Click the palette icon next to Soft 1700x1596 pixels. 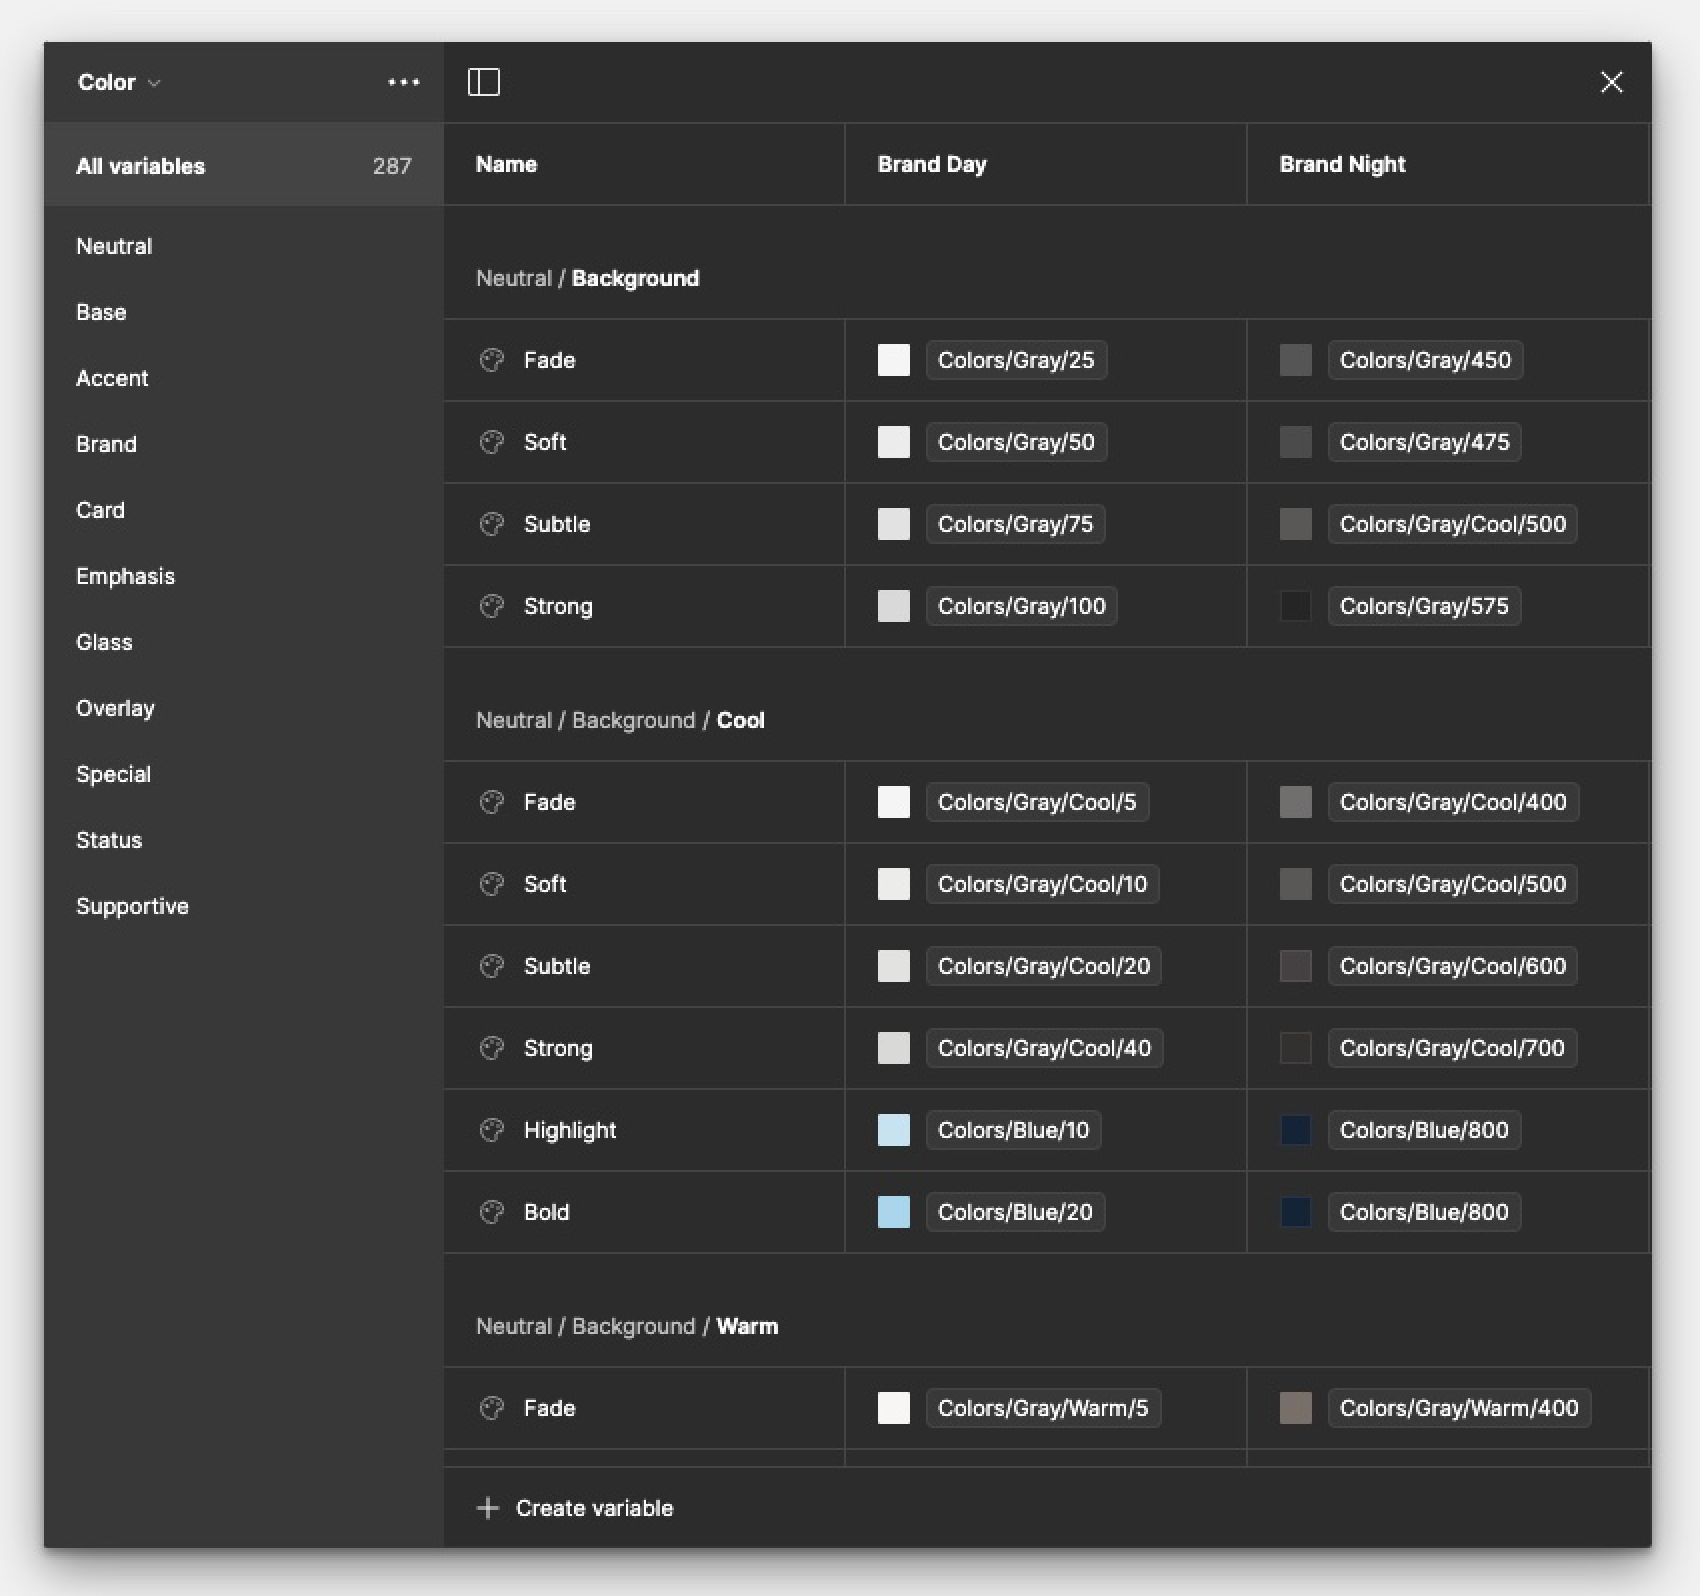(x=491, y=442)
